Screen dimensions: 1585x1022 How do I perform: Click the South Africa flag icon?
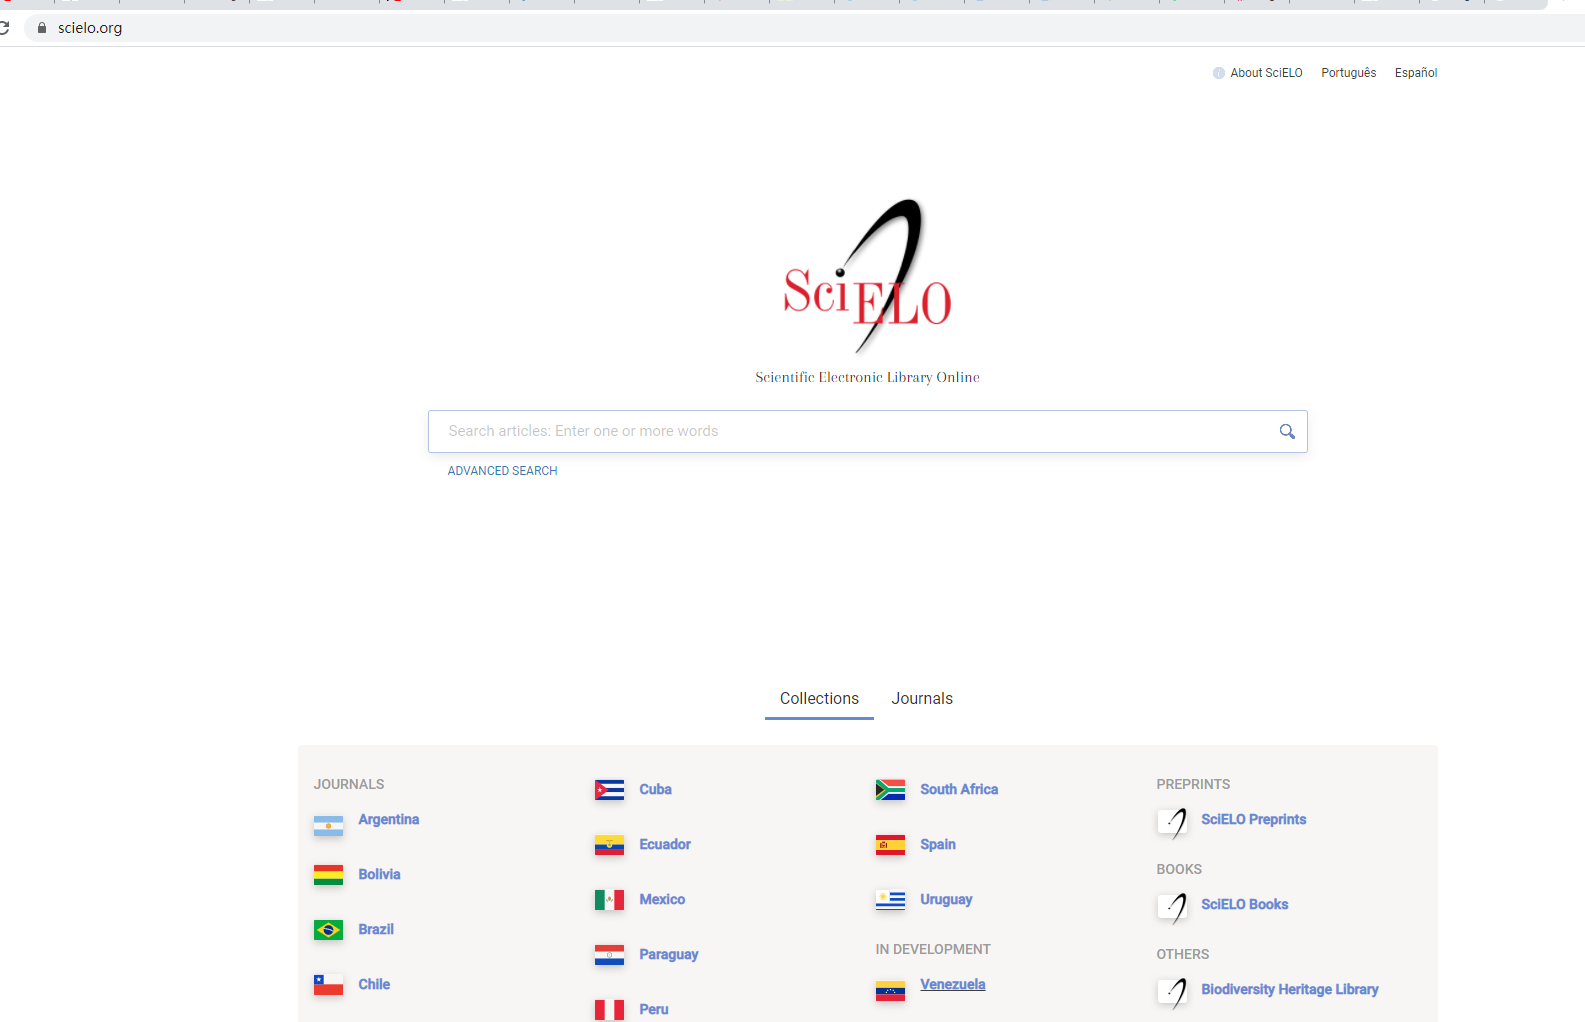pyautogui.click(x=890, y=790)
